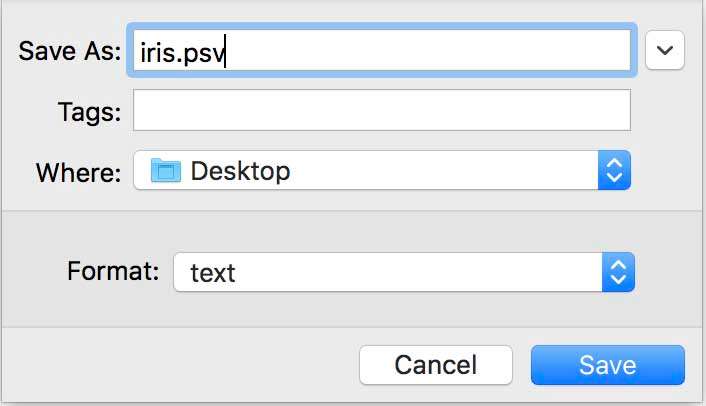Focus the Tags input field
Screen dimensions: 706x406
coord(382,110)
